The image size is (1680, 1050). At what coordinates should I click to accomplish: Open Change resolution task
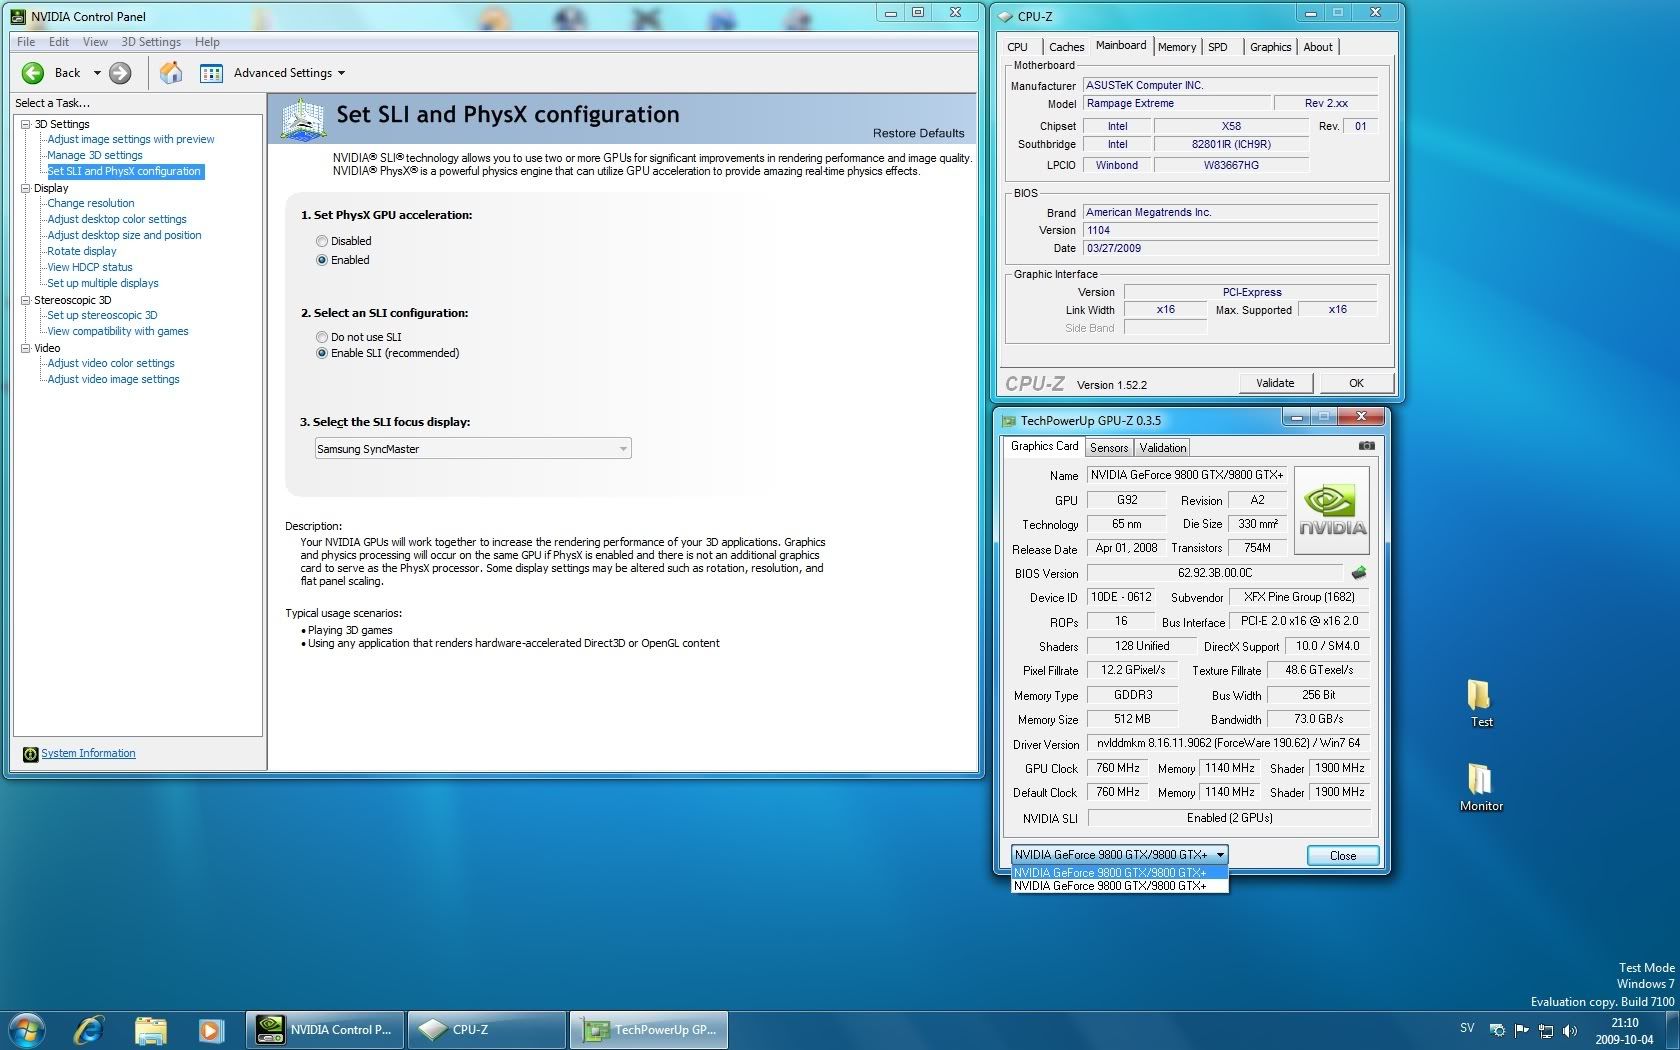pos(91,204)
